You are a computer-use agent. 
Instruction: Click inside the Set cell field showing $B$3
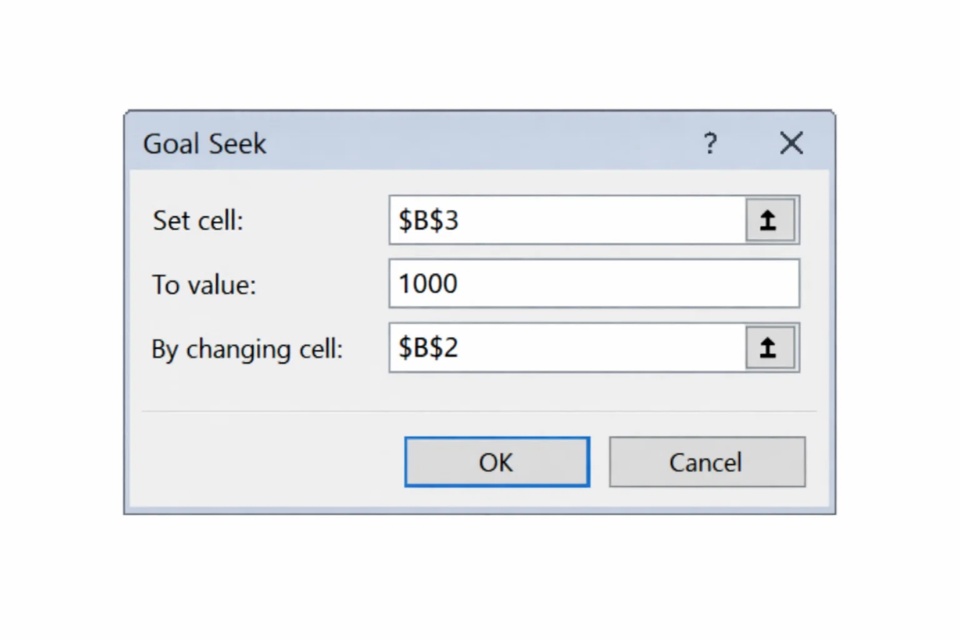point(560,220)
